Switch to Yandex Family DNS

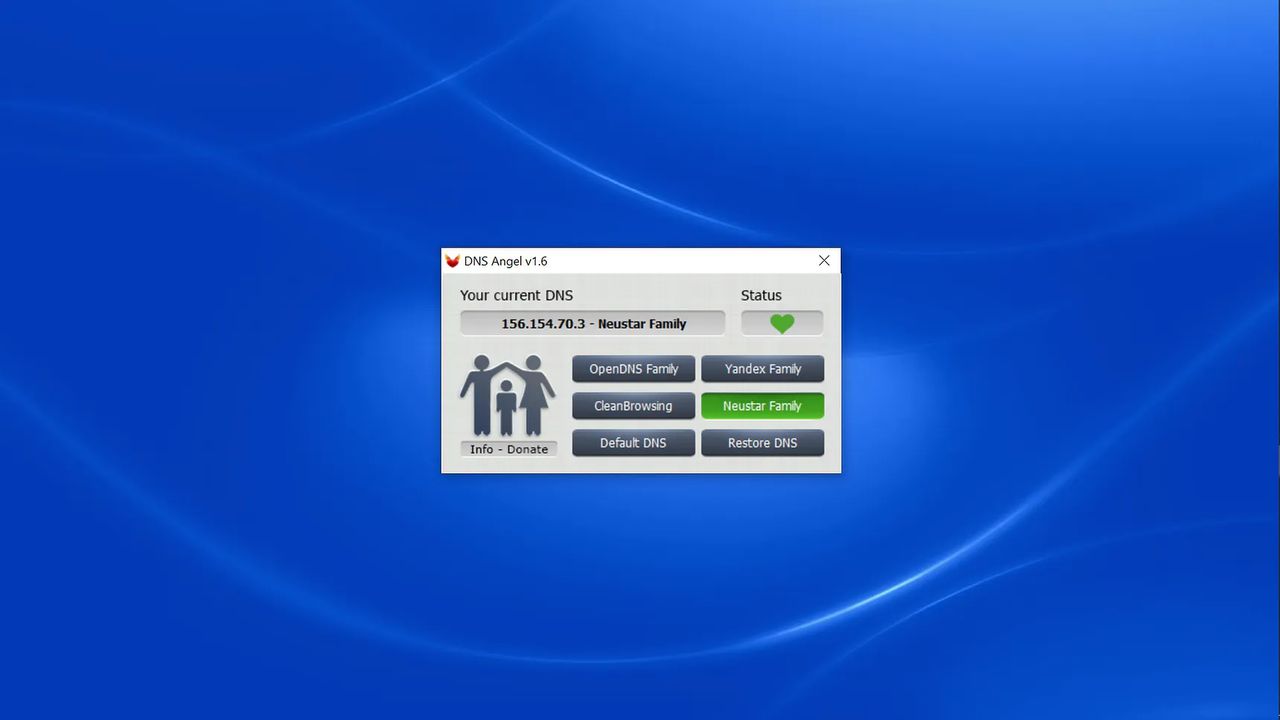763,369
